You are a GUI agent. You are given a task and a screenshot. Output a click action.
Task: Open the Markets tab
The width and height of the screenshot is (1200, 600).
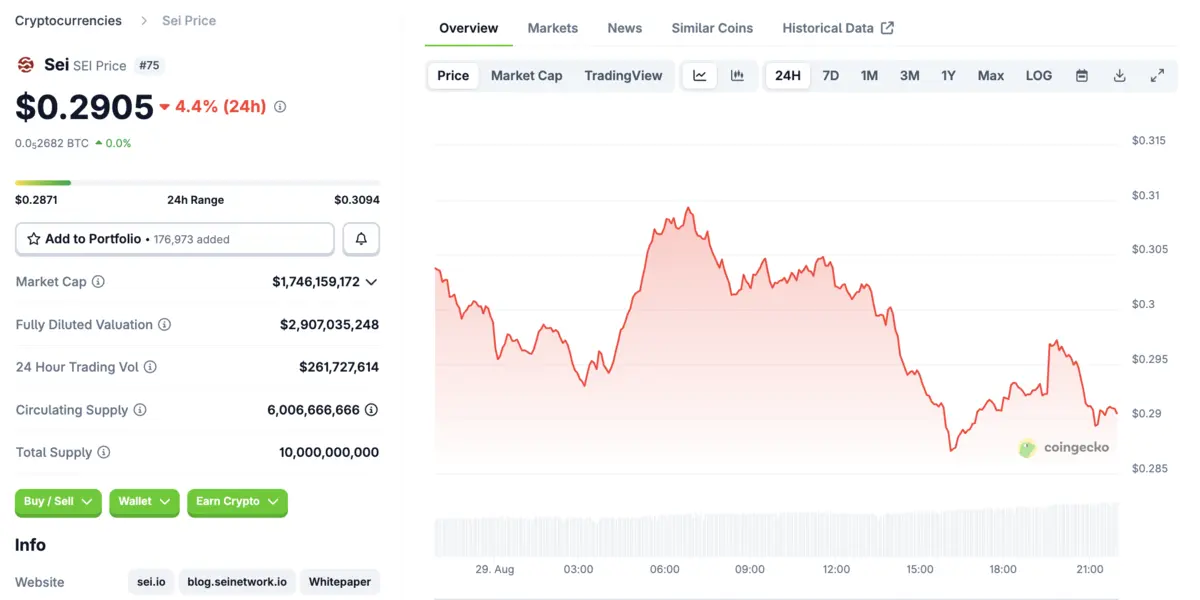point(552,28)
